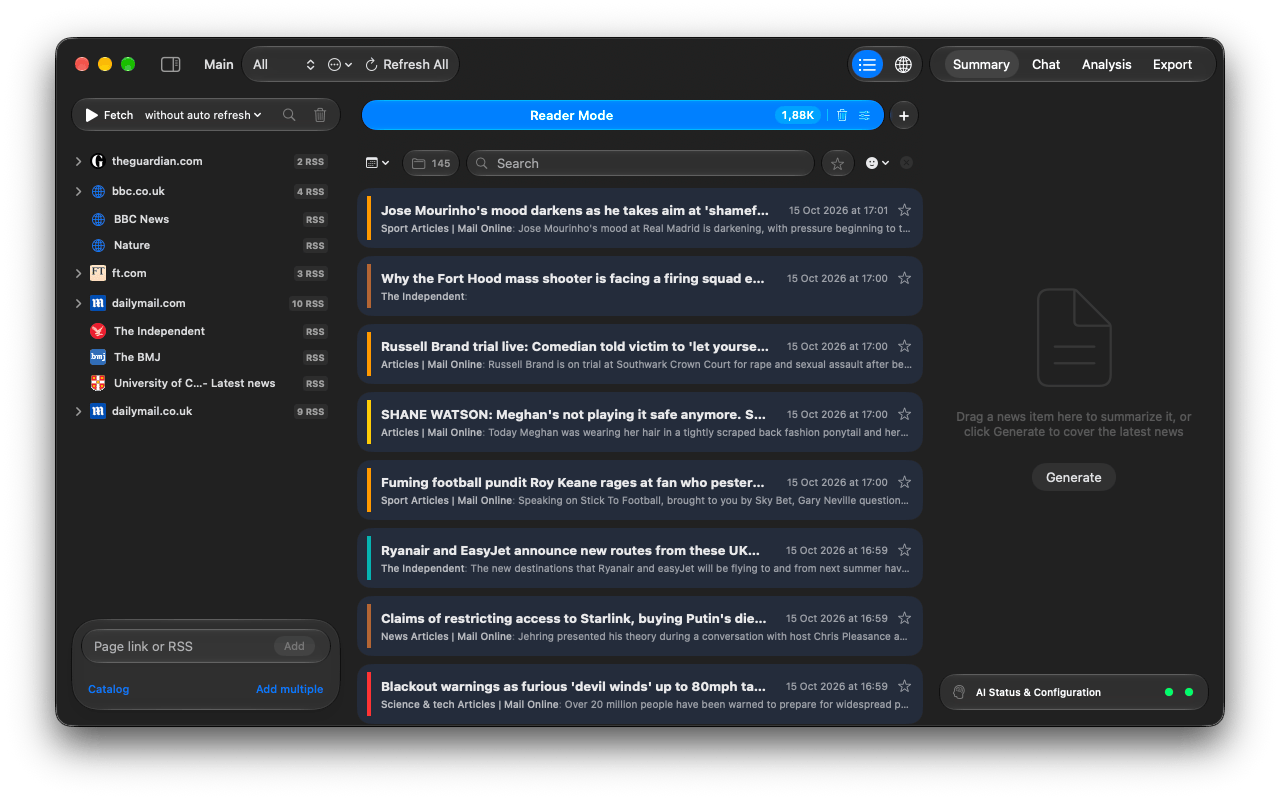Switch to the Analysis tab
1280x800 pixels.
tap(1106, 64)
